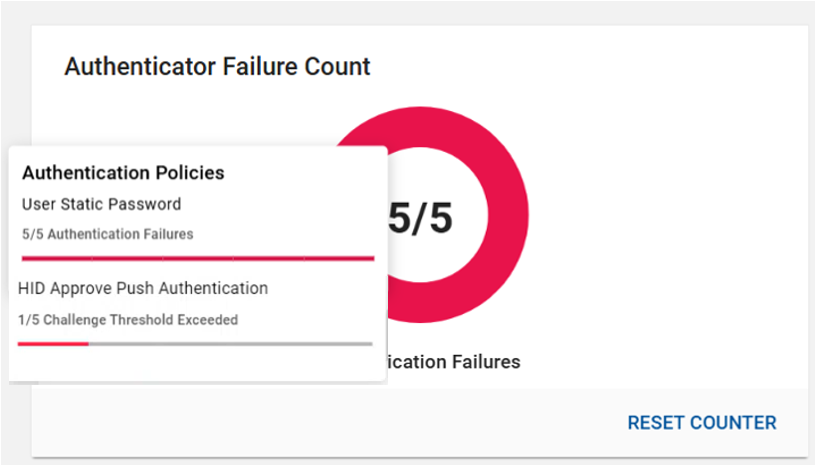Viewport: 815px width, 465px height.
Task: Click the grey footer bar beside RESET COUNTER
Action: [300, 423]
